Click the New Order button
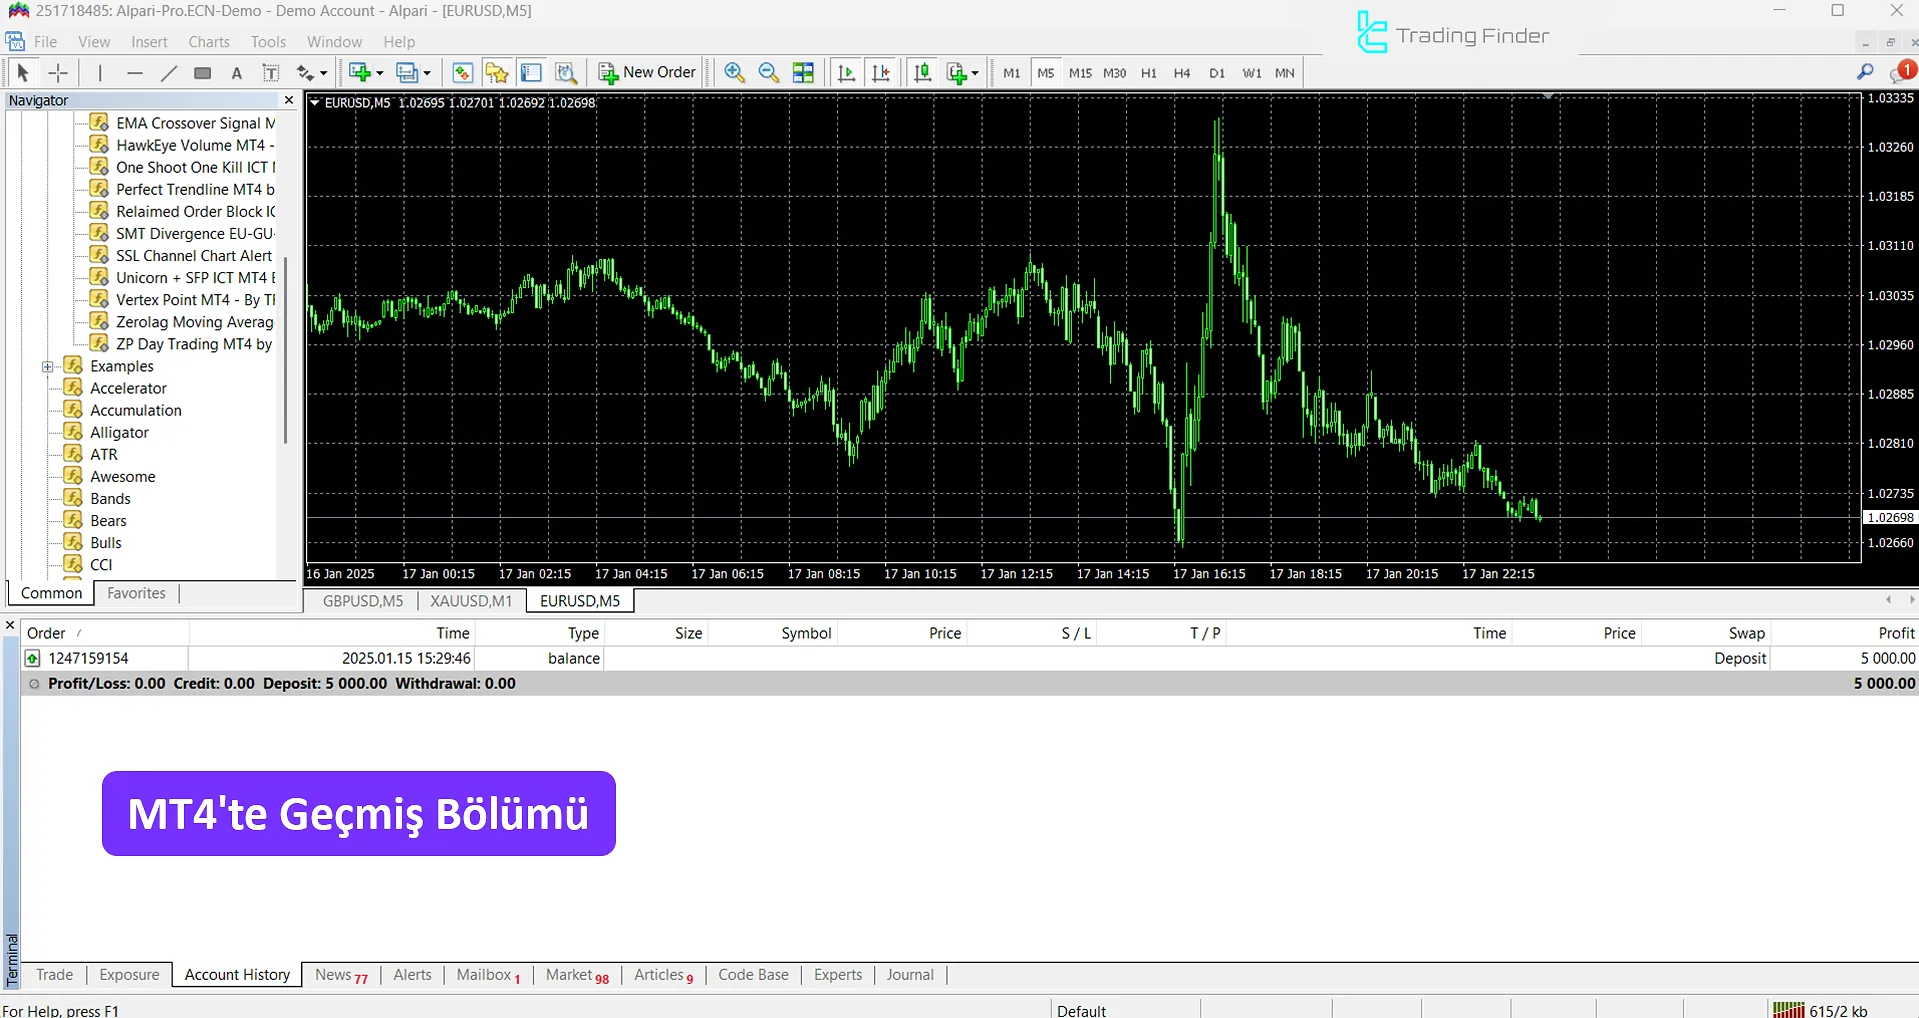 pyautogui.click(x=647, y=73)
